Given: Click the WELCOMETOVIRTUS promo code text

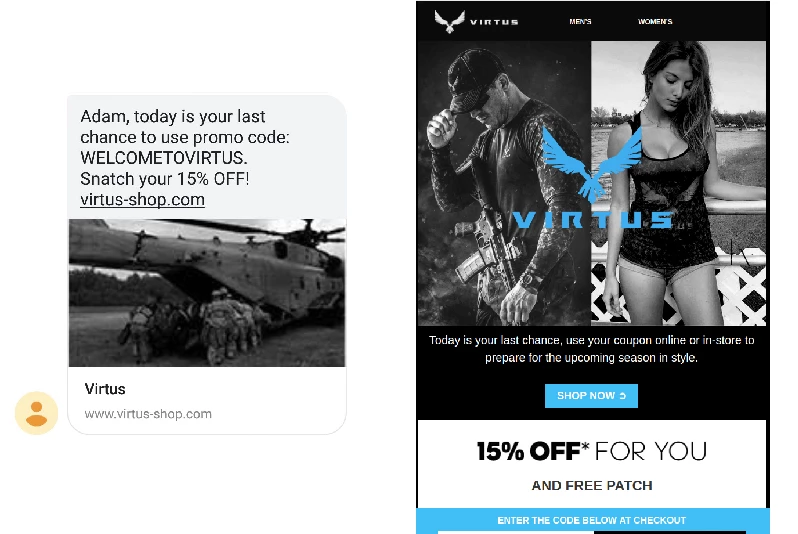Looking at the screenshot, I should coord(164,158).
